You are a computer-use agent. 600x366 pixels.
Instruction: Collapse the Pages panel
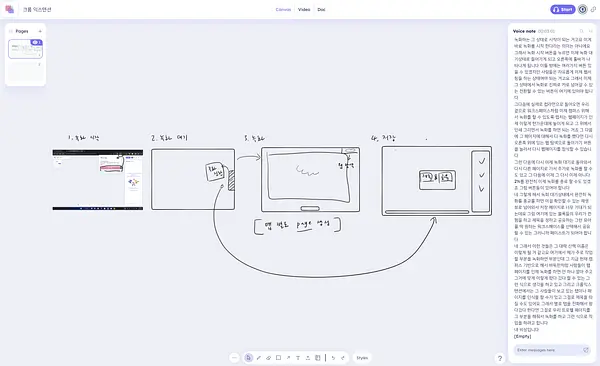point(11,31)
